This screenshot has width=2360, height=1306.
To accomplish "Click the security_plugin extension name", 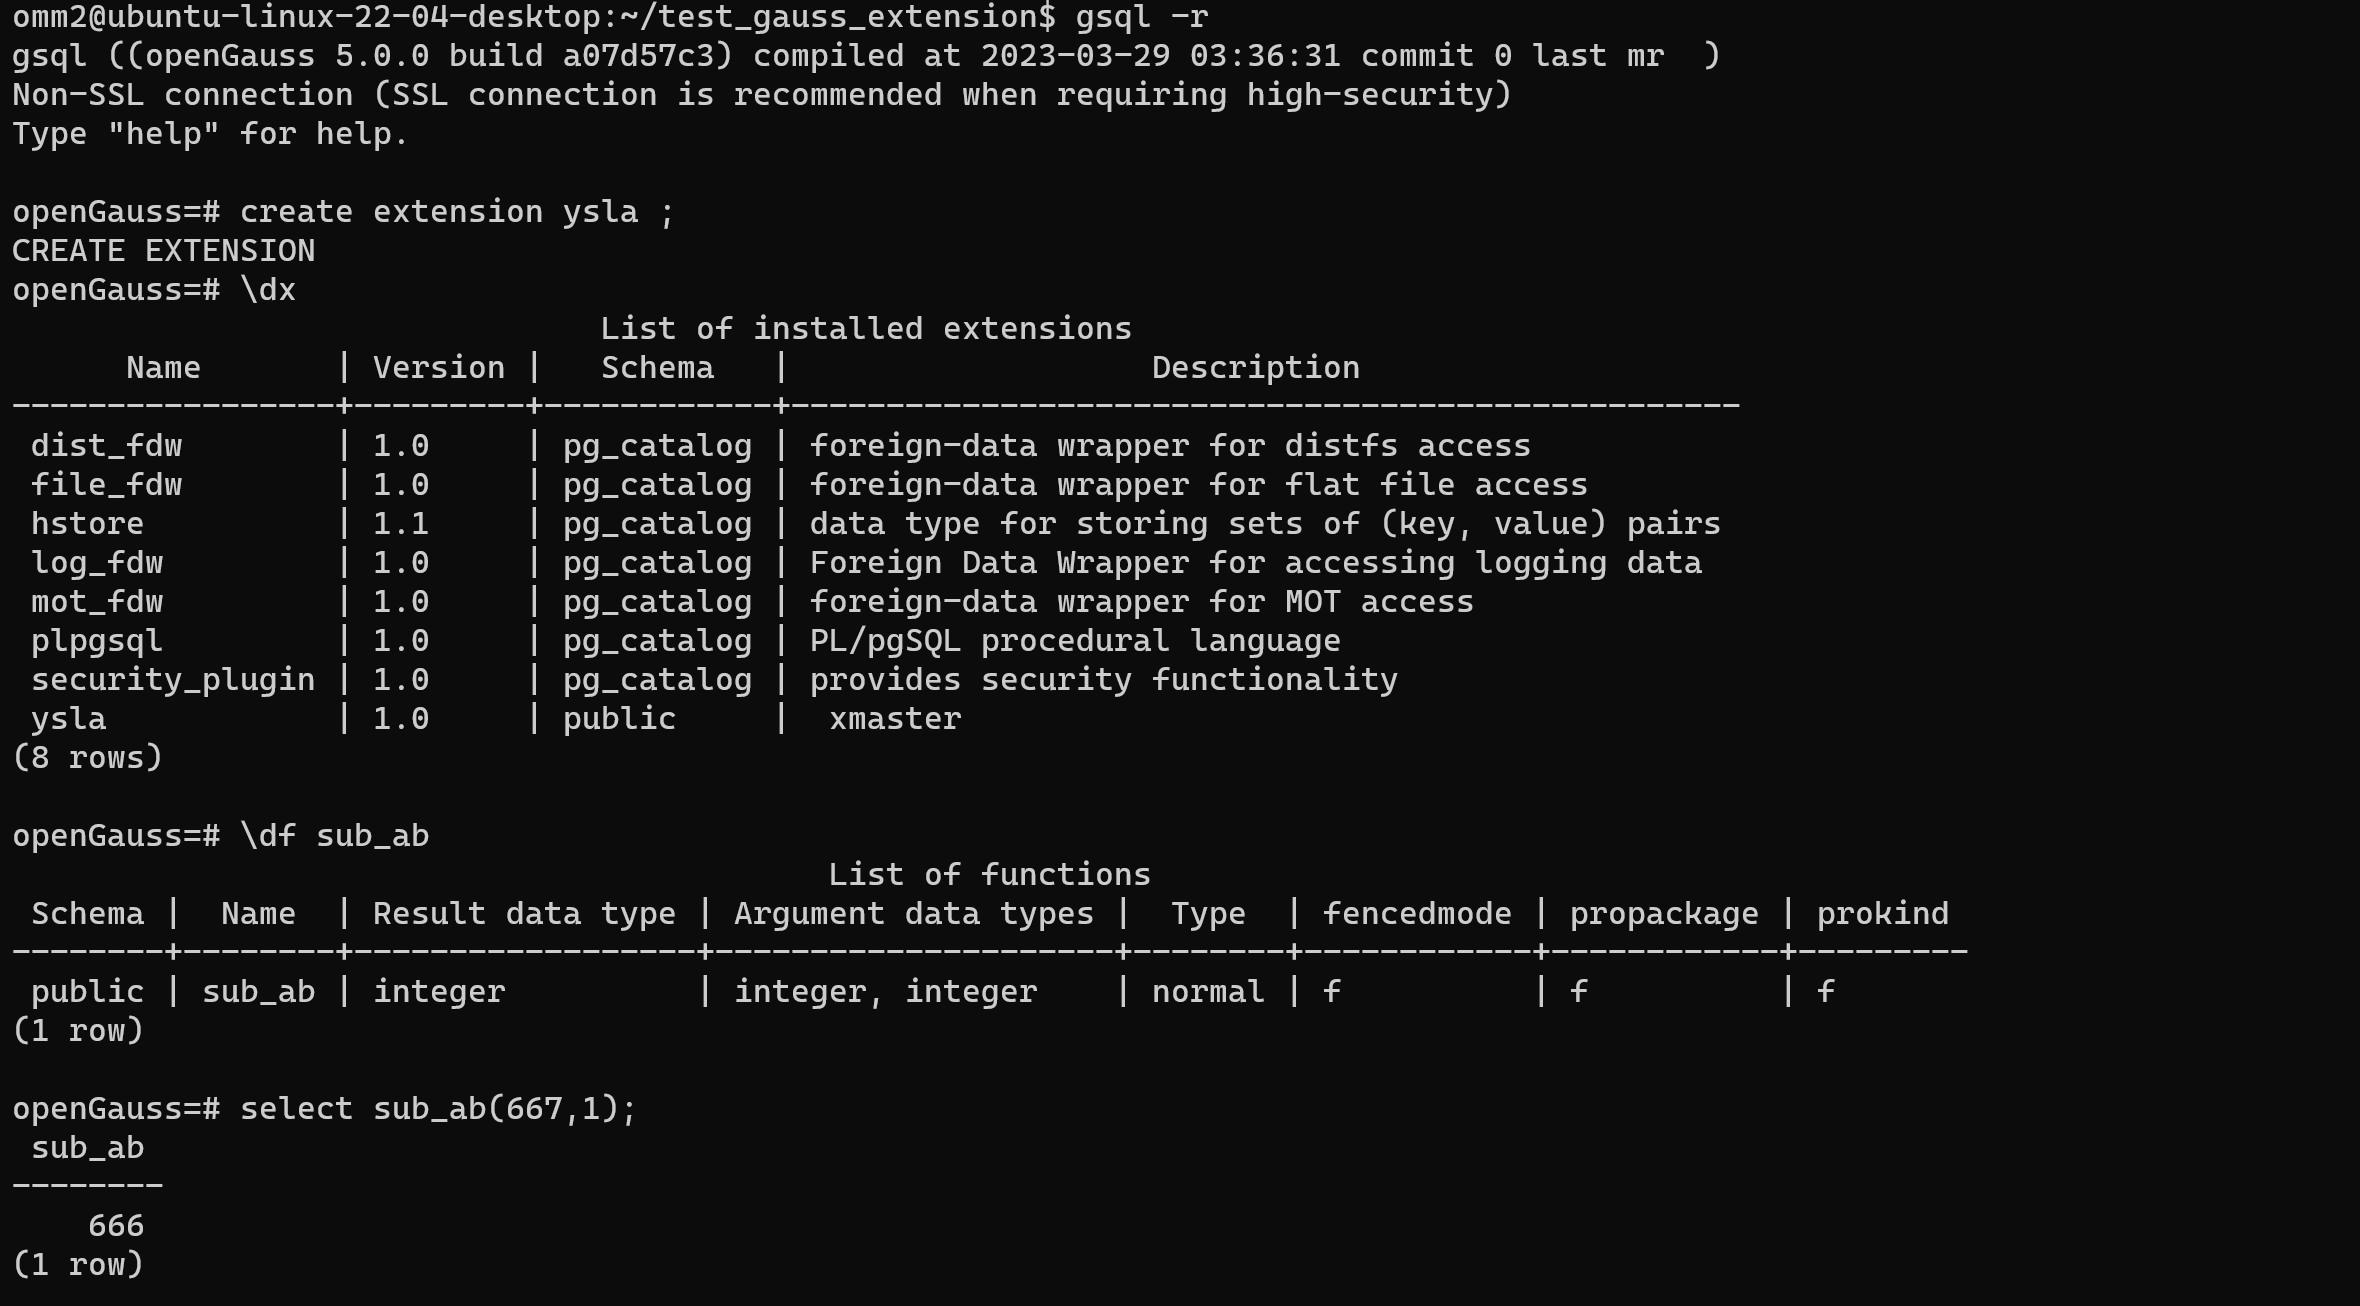I will point(173,680).
